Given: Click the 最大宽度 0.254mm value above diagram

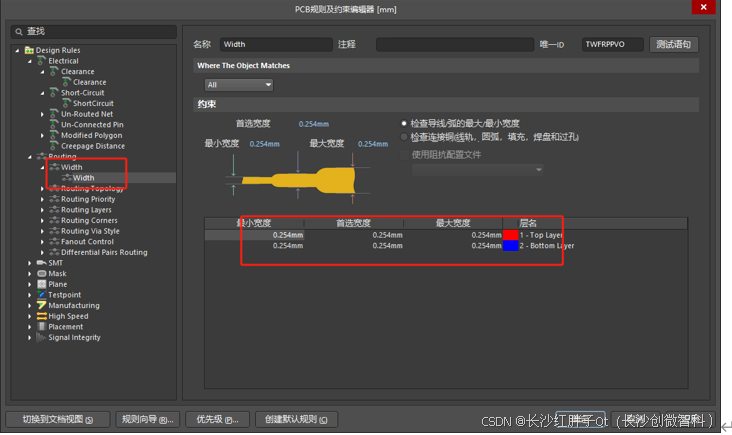Looking at the screenshot, I should [x=373, y=144].
